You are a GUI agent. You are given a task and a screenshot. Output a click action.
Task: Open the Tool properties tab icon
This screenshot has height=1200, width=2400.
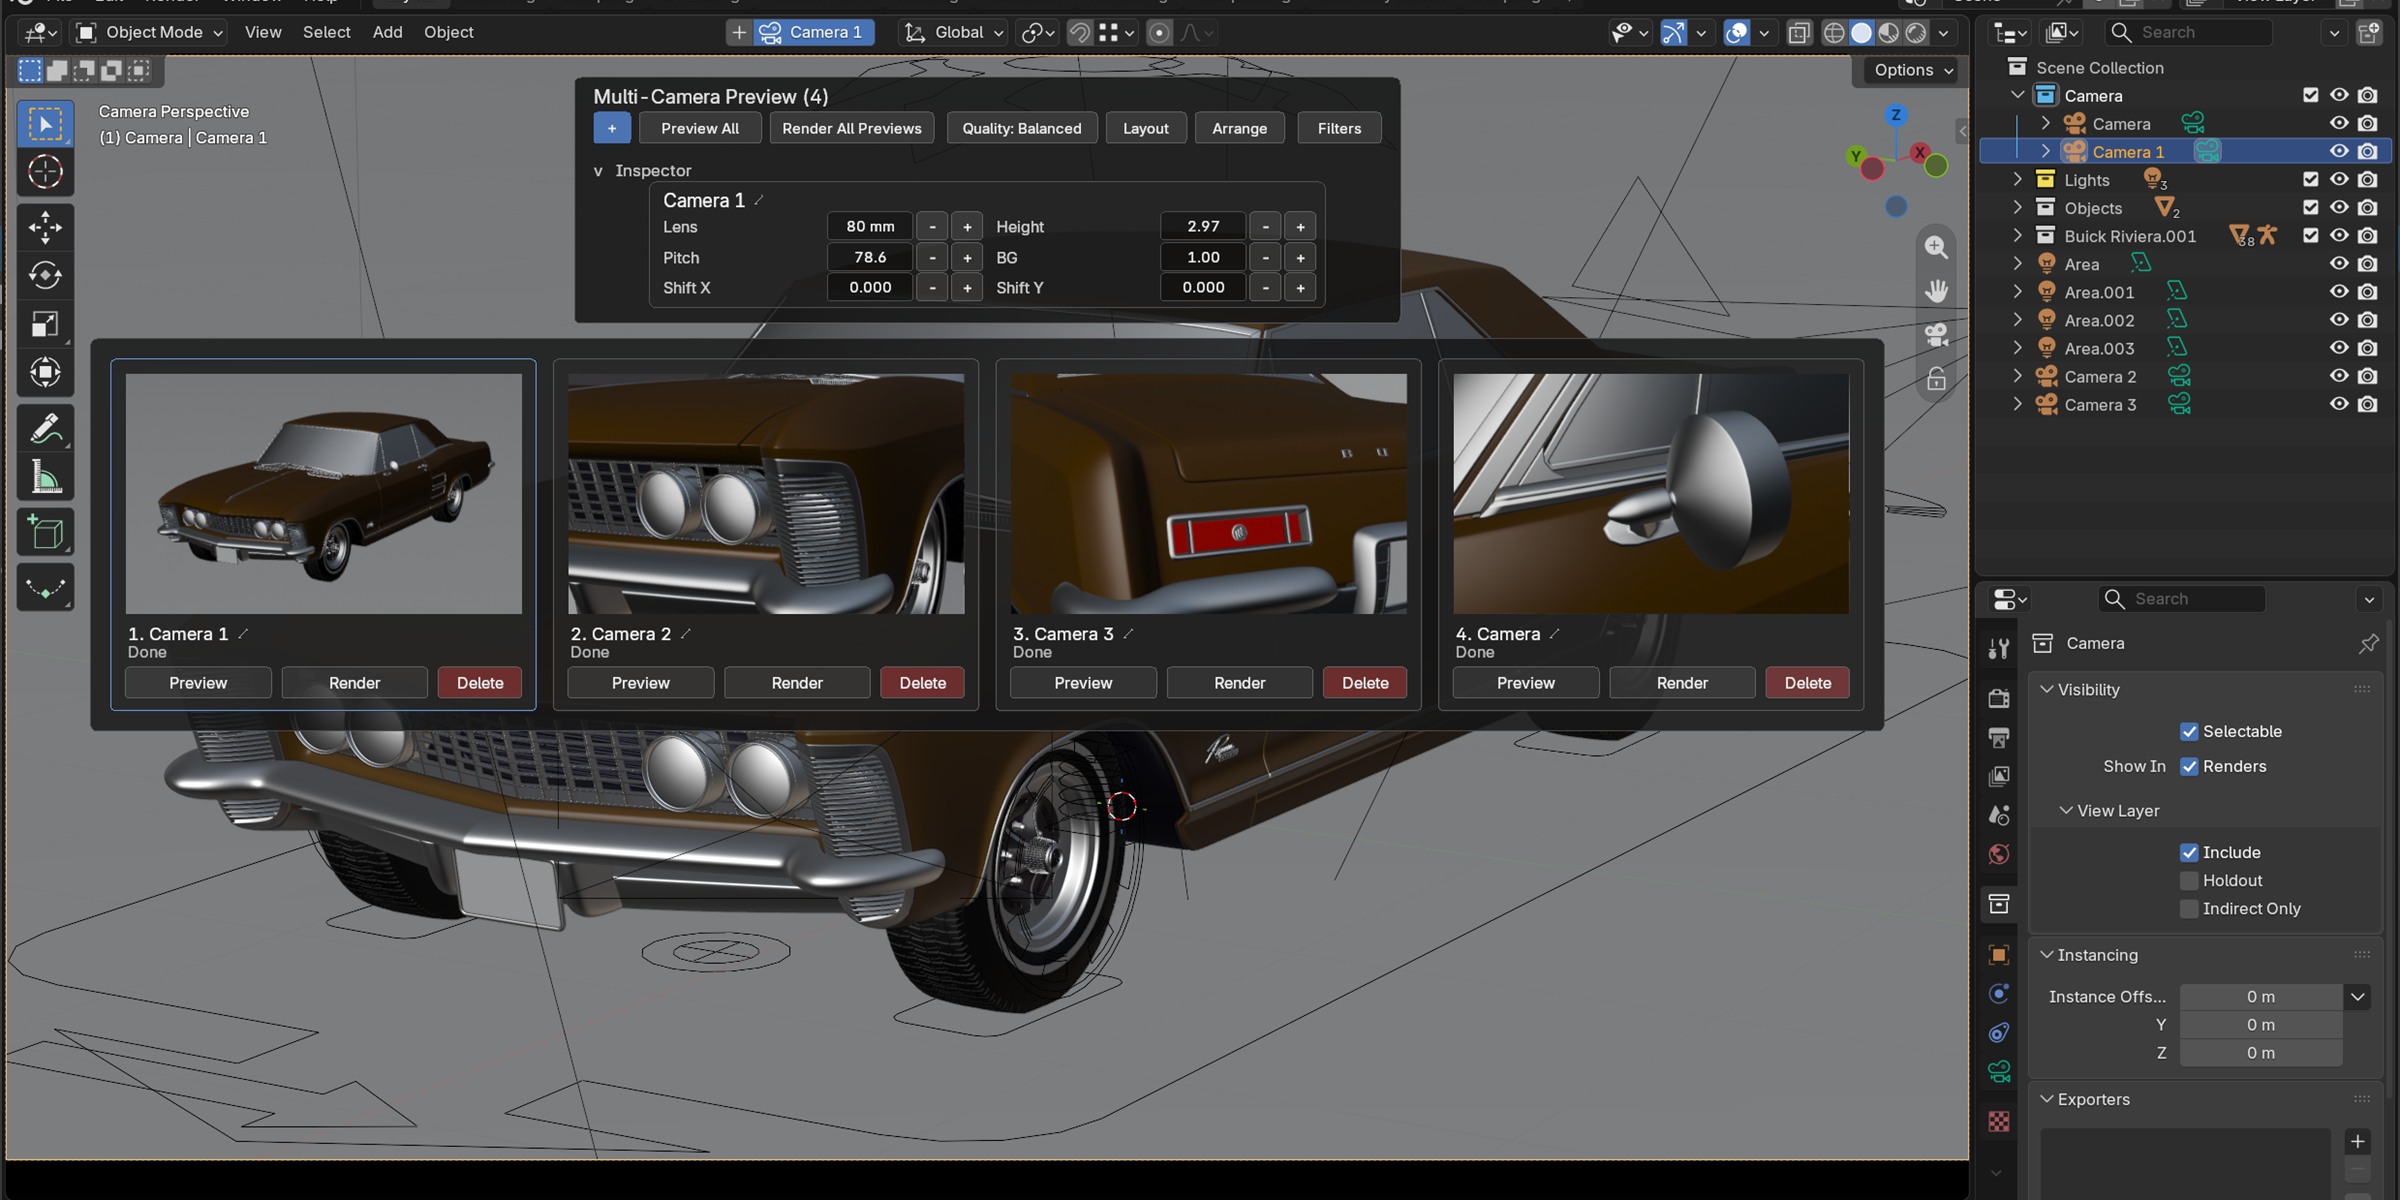tap(1999, 648)
